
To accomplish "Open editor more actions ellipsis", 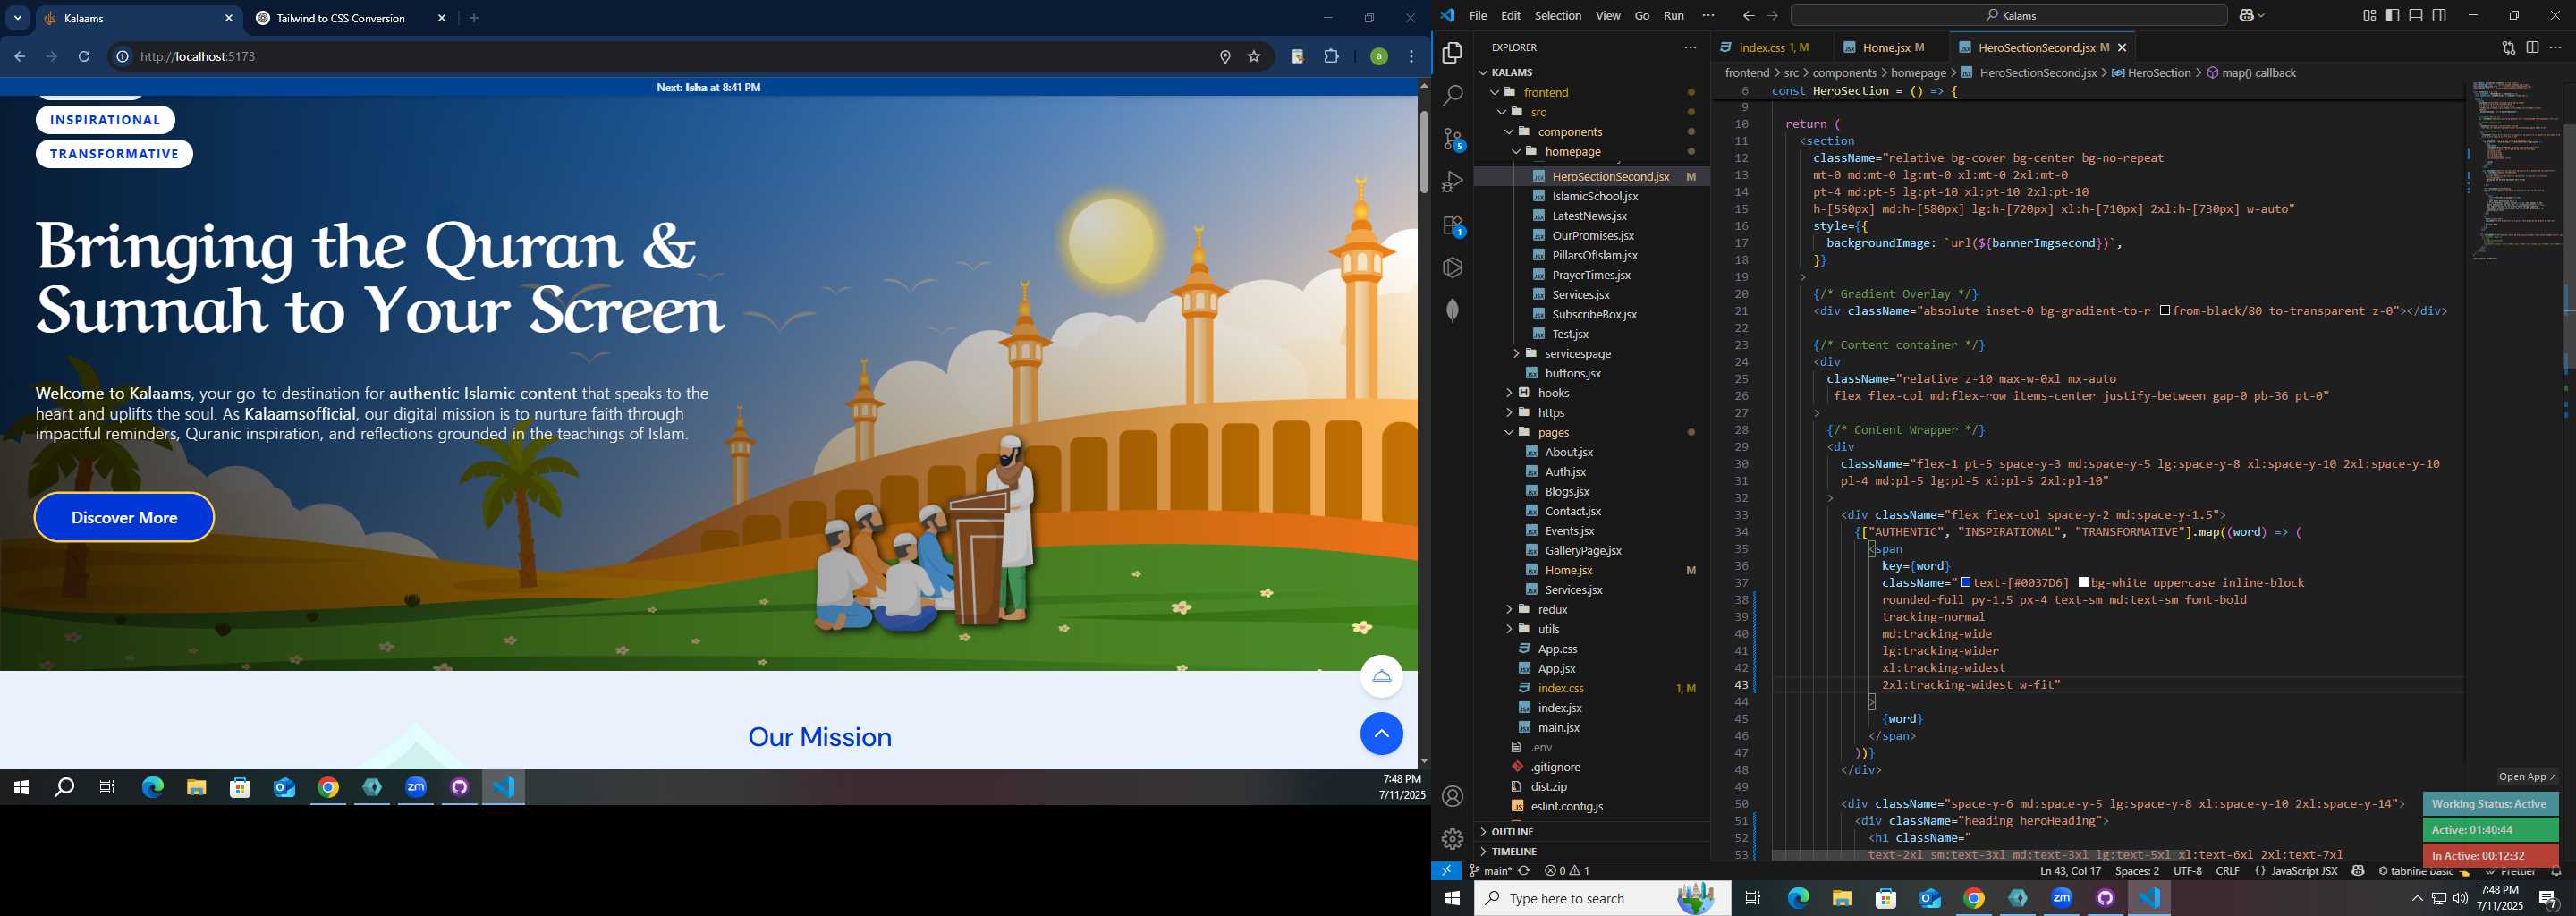I will (x=2556, y=47).
